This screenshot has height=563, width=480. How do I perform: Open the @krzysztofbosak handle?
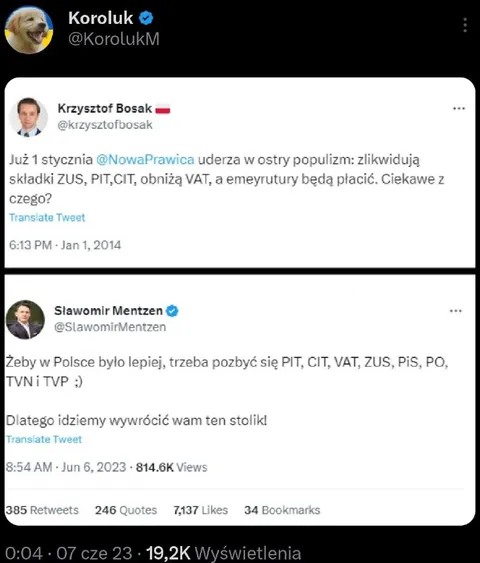(x=105, y=125)
